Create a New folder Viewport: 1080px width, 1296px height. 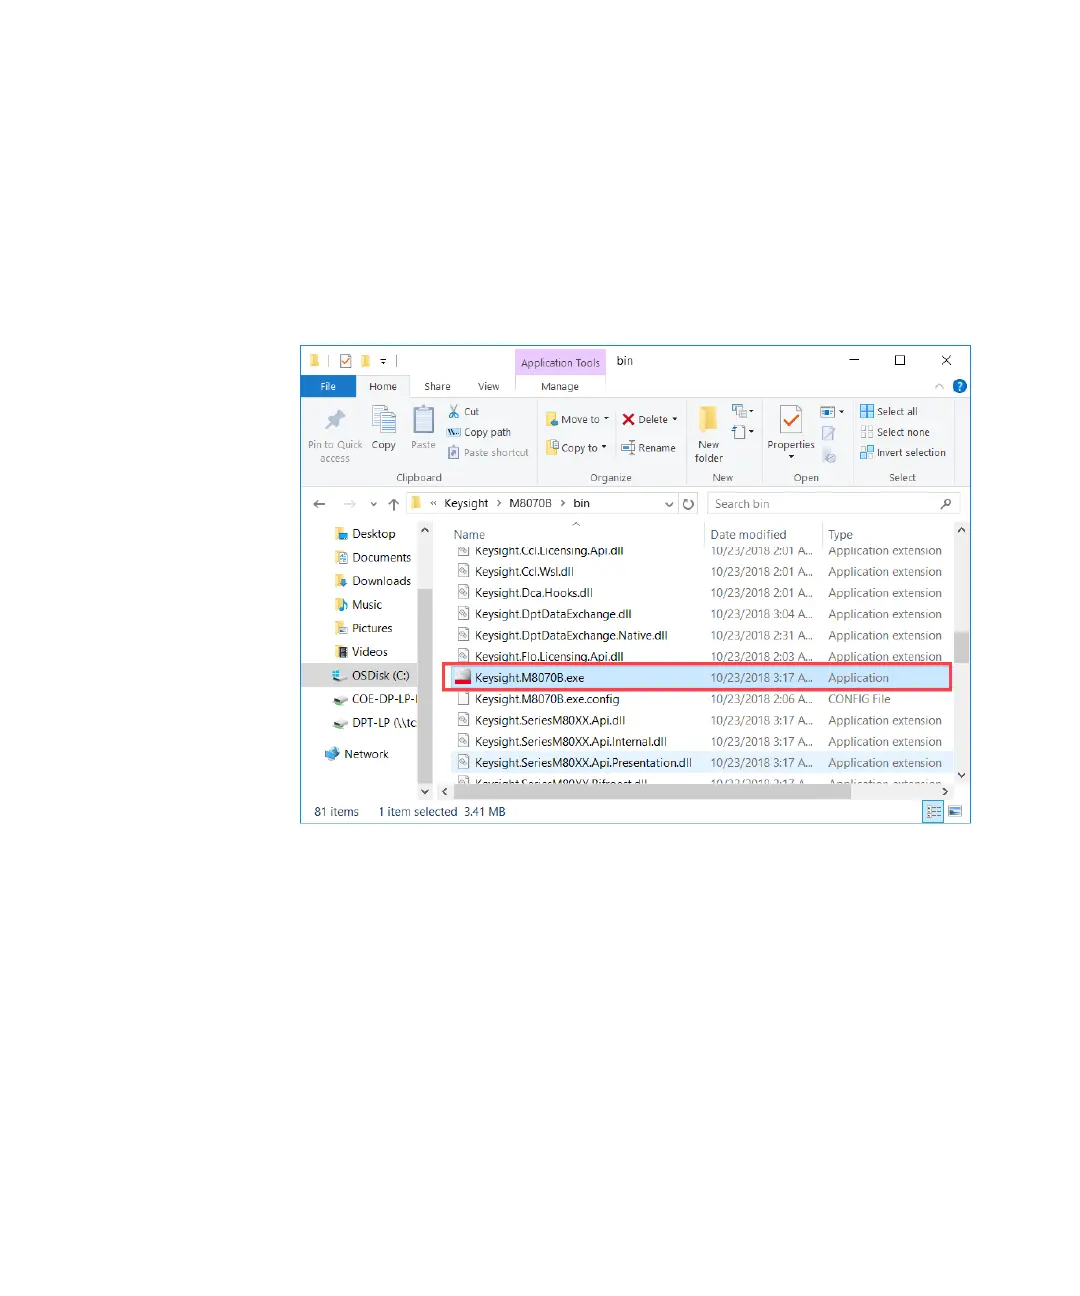point(709,434)
